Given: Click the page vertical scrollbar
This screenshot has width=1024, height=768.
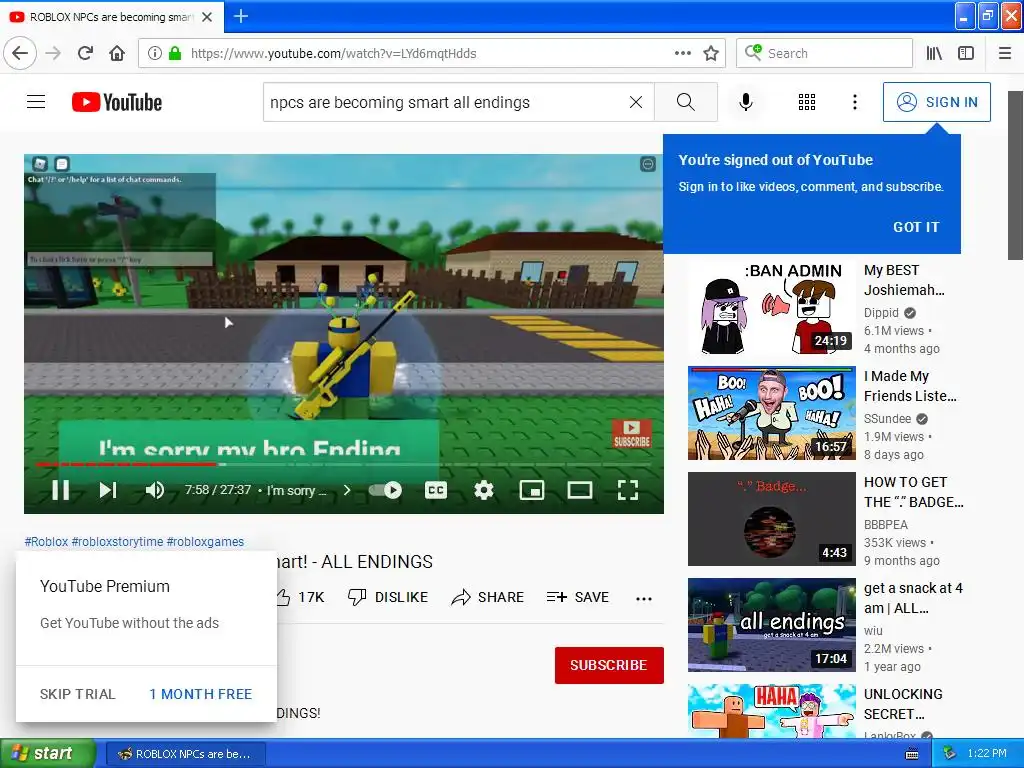Looking at the screenshot, I should [1016, 175].
